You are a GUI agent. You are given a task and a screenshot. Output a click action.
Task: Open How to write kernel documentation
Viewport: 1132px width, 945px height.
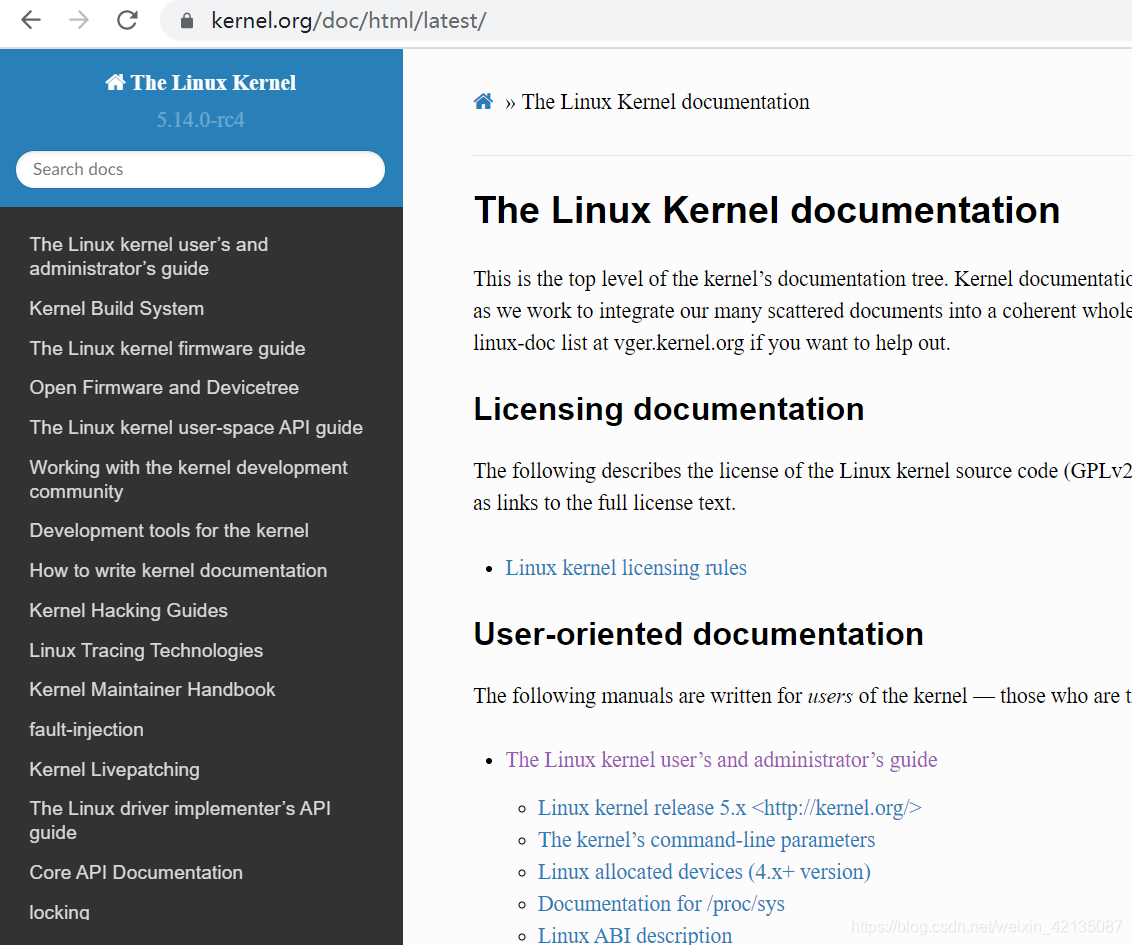point(178,570)
